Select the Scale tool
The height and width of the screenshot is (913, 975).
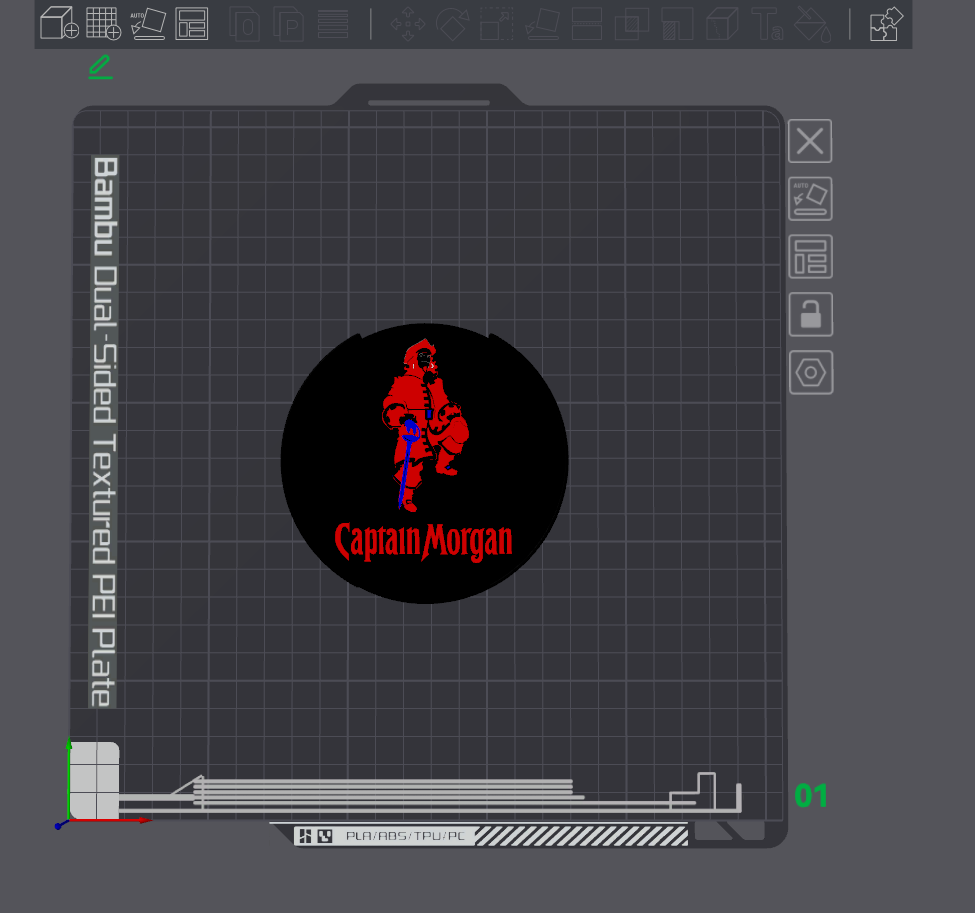(x=496, y=24)
